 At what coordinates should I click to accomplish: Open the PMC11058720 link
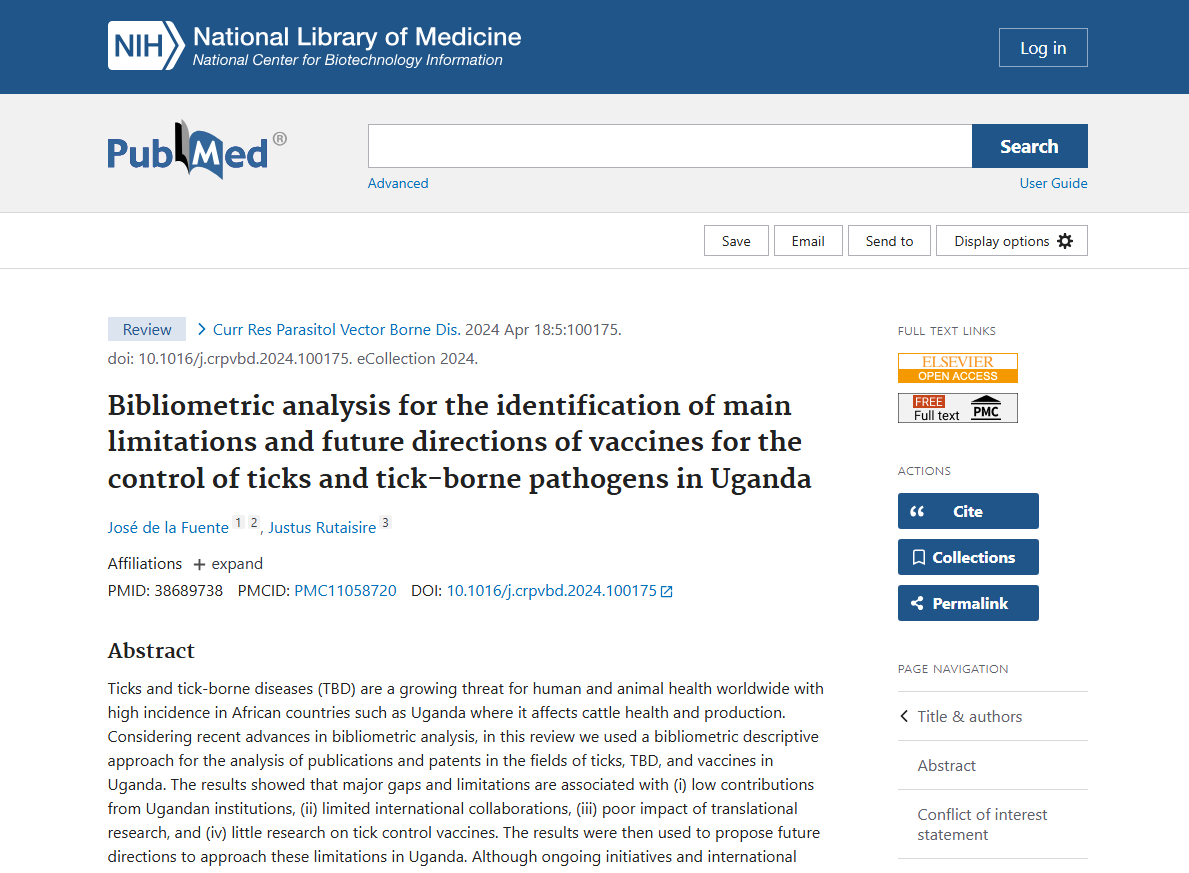tap(345, 591)
